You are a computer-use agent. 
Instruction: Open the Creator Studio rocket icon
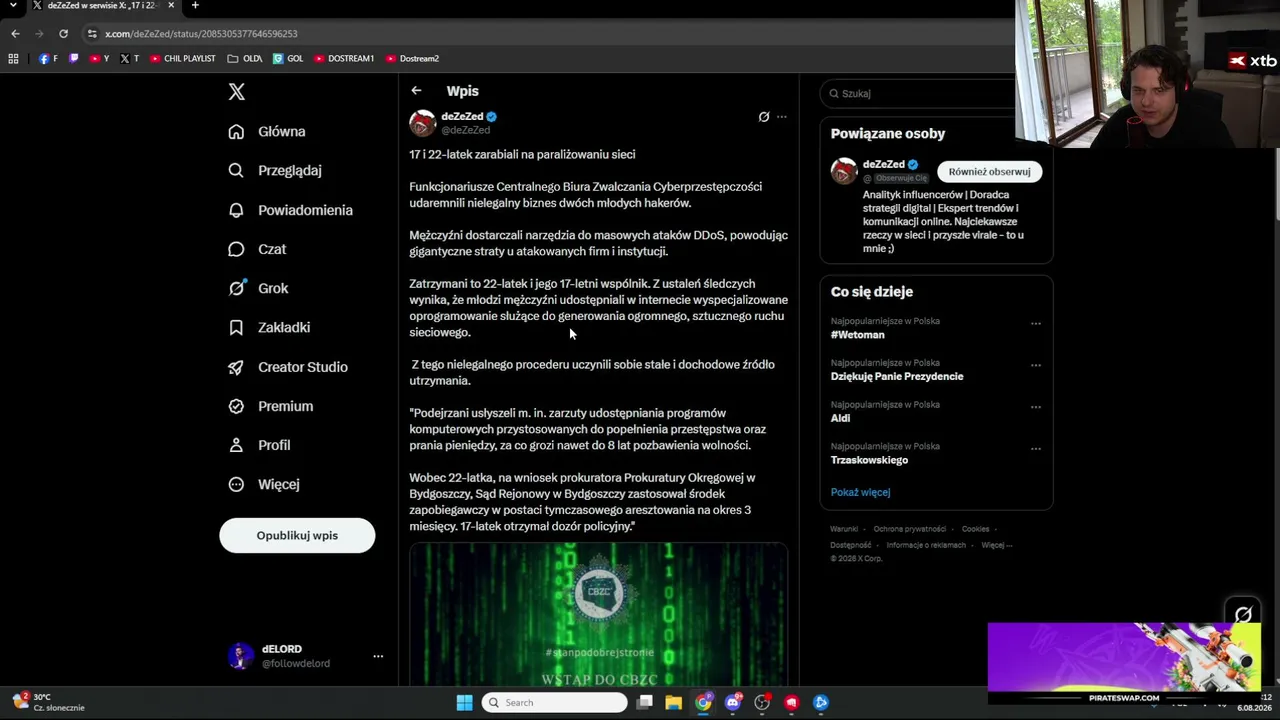pos(236,367)
